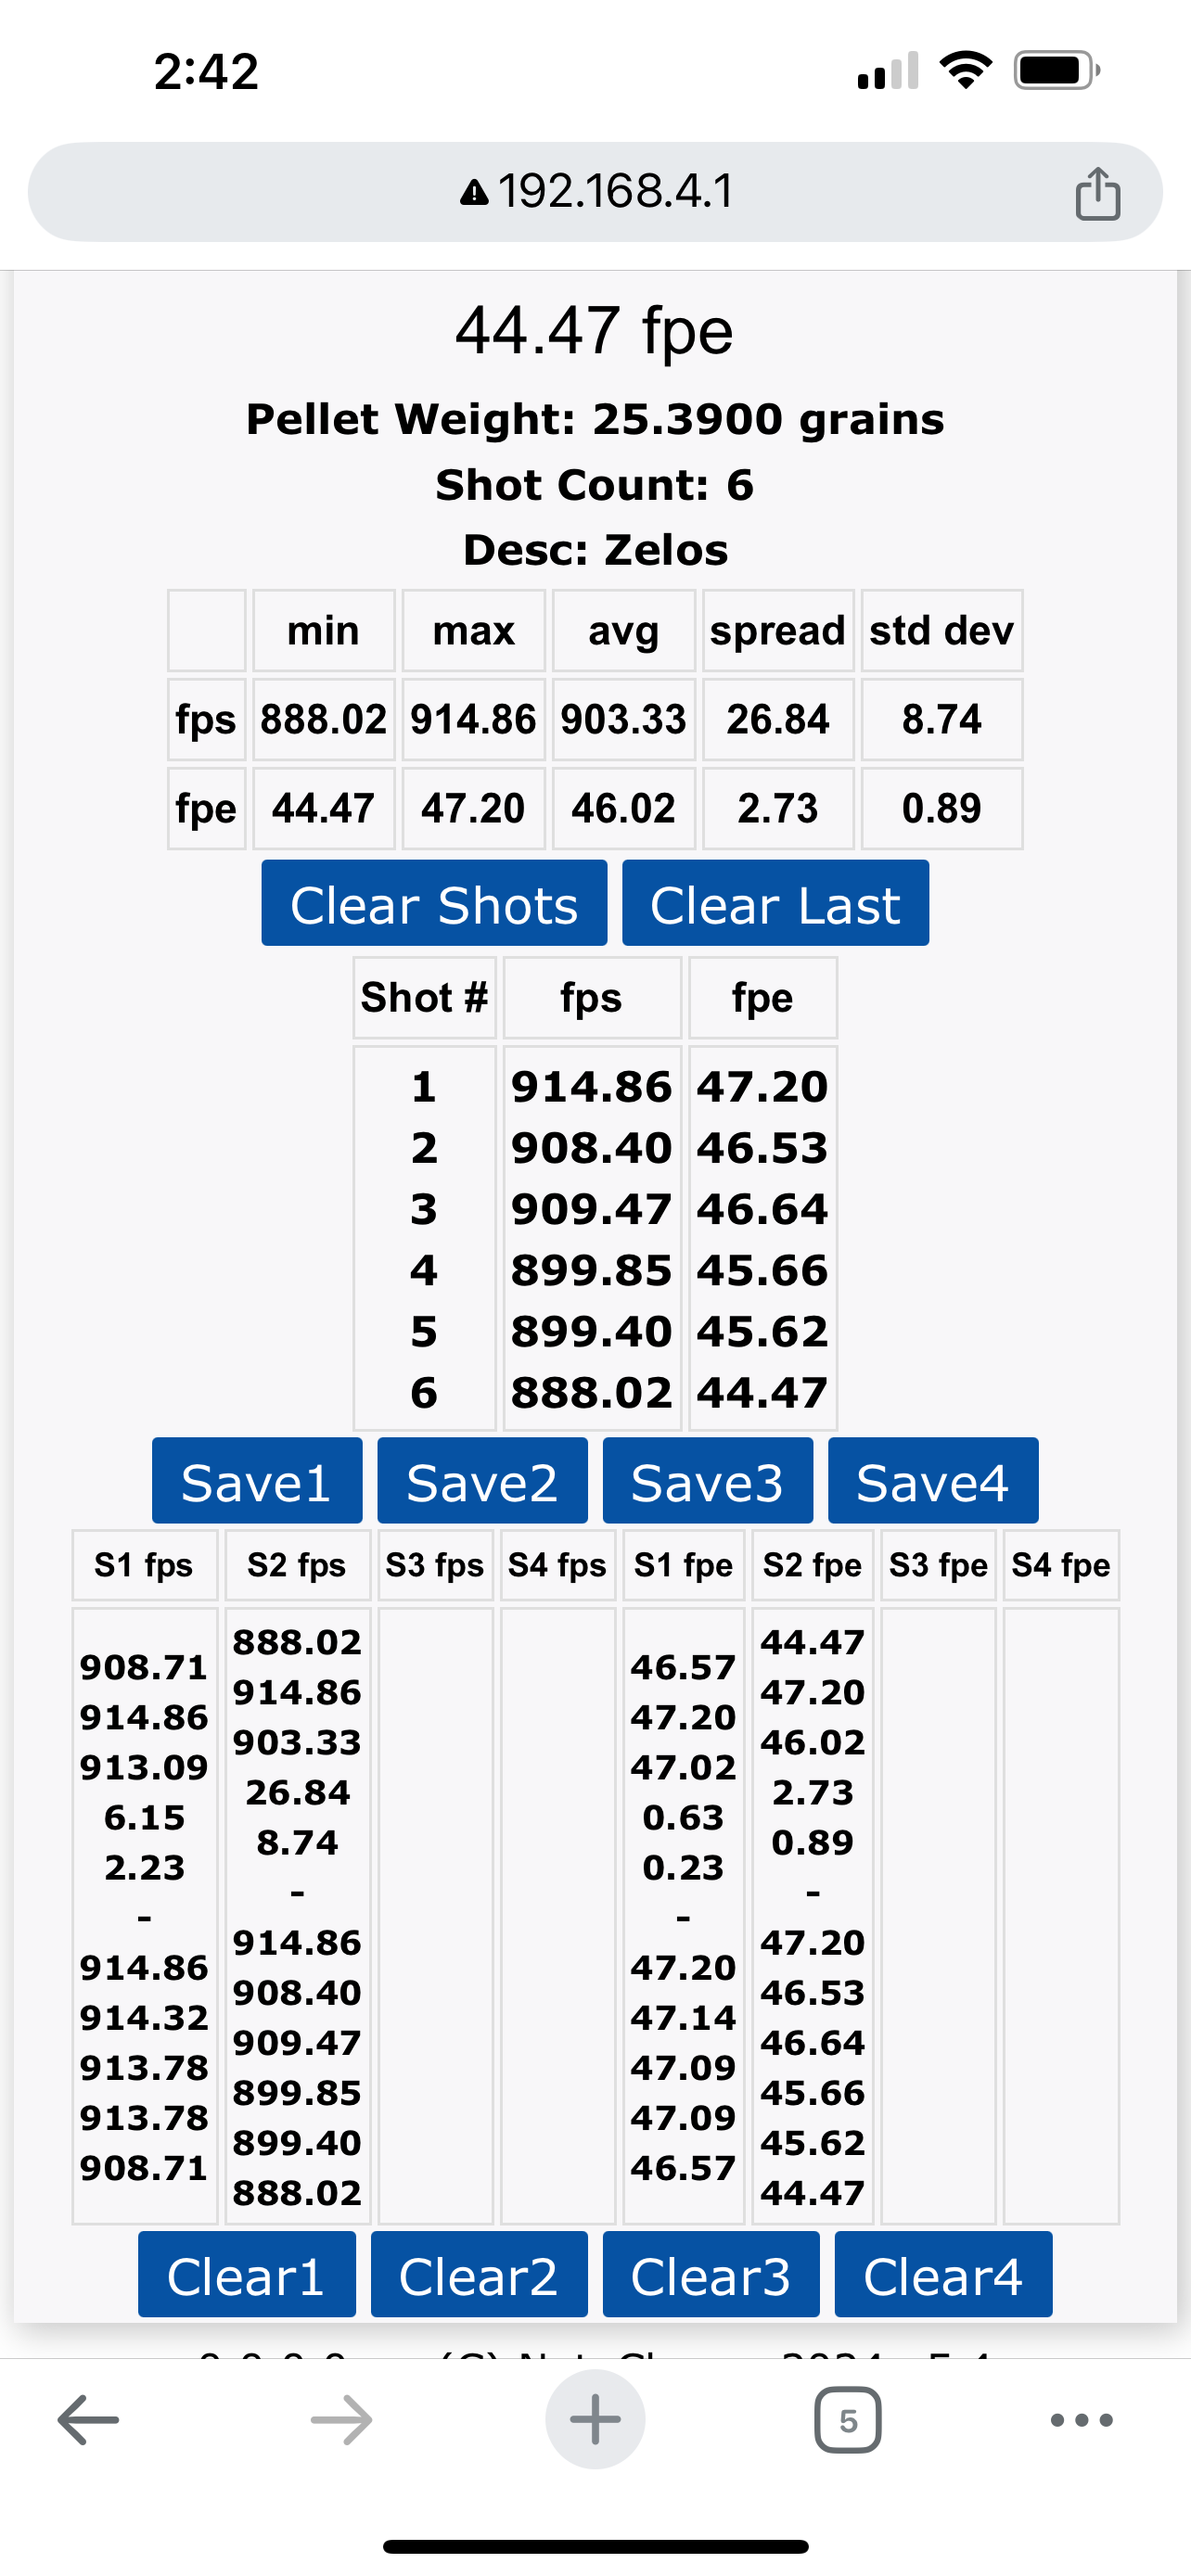Click the Save4 button

click(x=933, y=1481)
